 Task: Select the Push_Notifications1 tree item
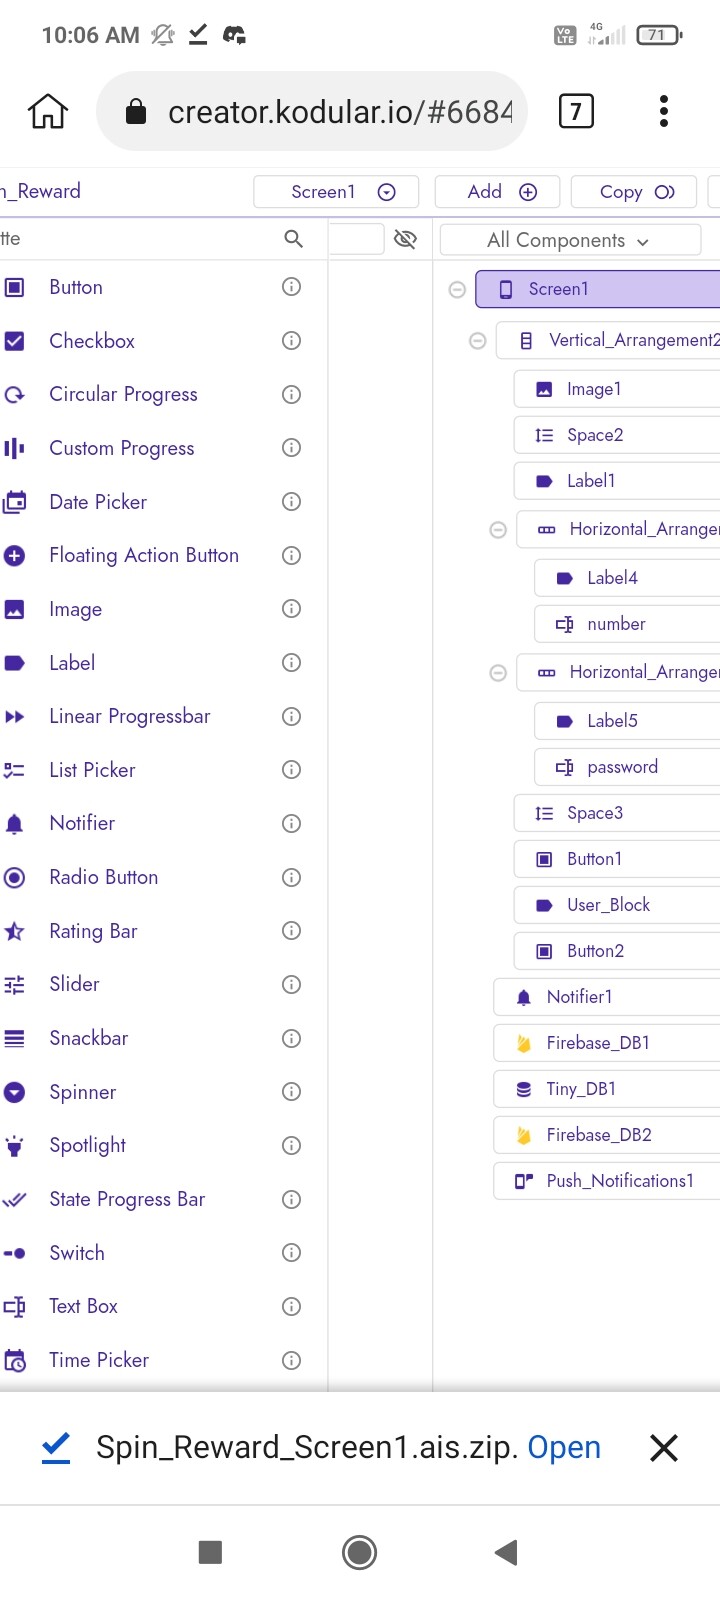pos(619,1181)
